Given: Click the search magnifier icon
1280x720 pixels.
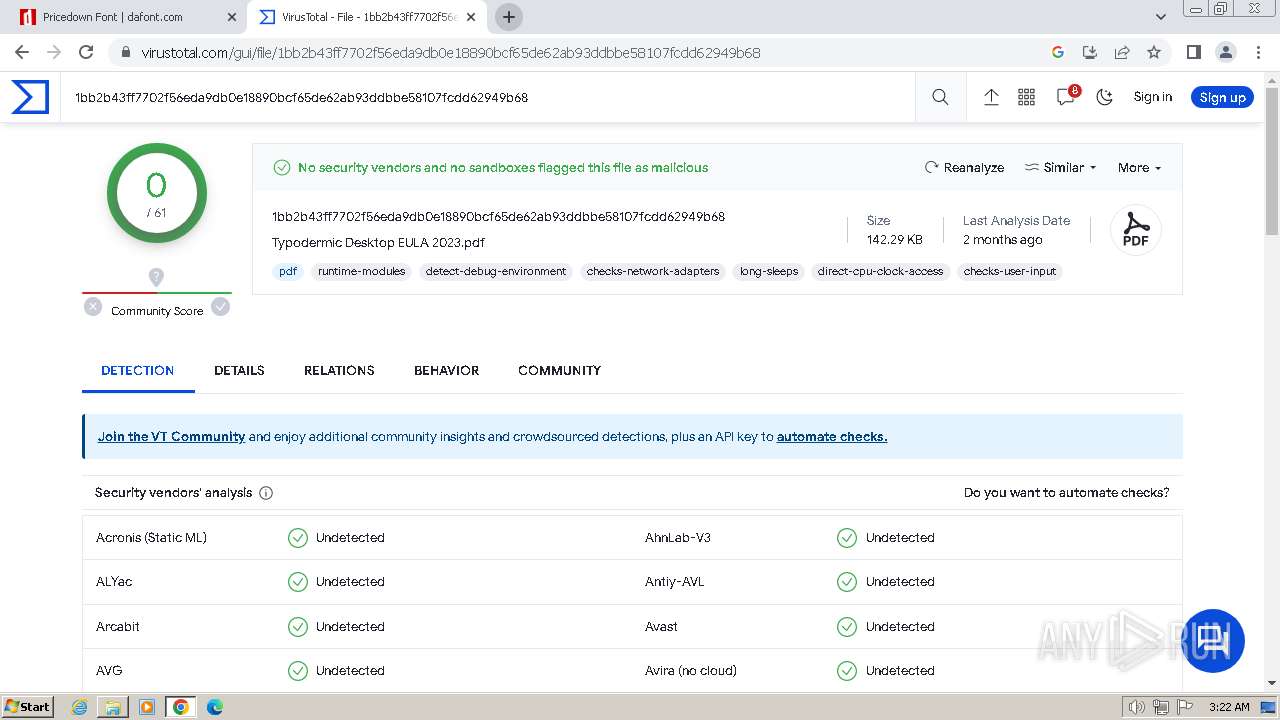Looking at the screenshot, I should coord(940,97).
